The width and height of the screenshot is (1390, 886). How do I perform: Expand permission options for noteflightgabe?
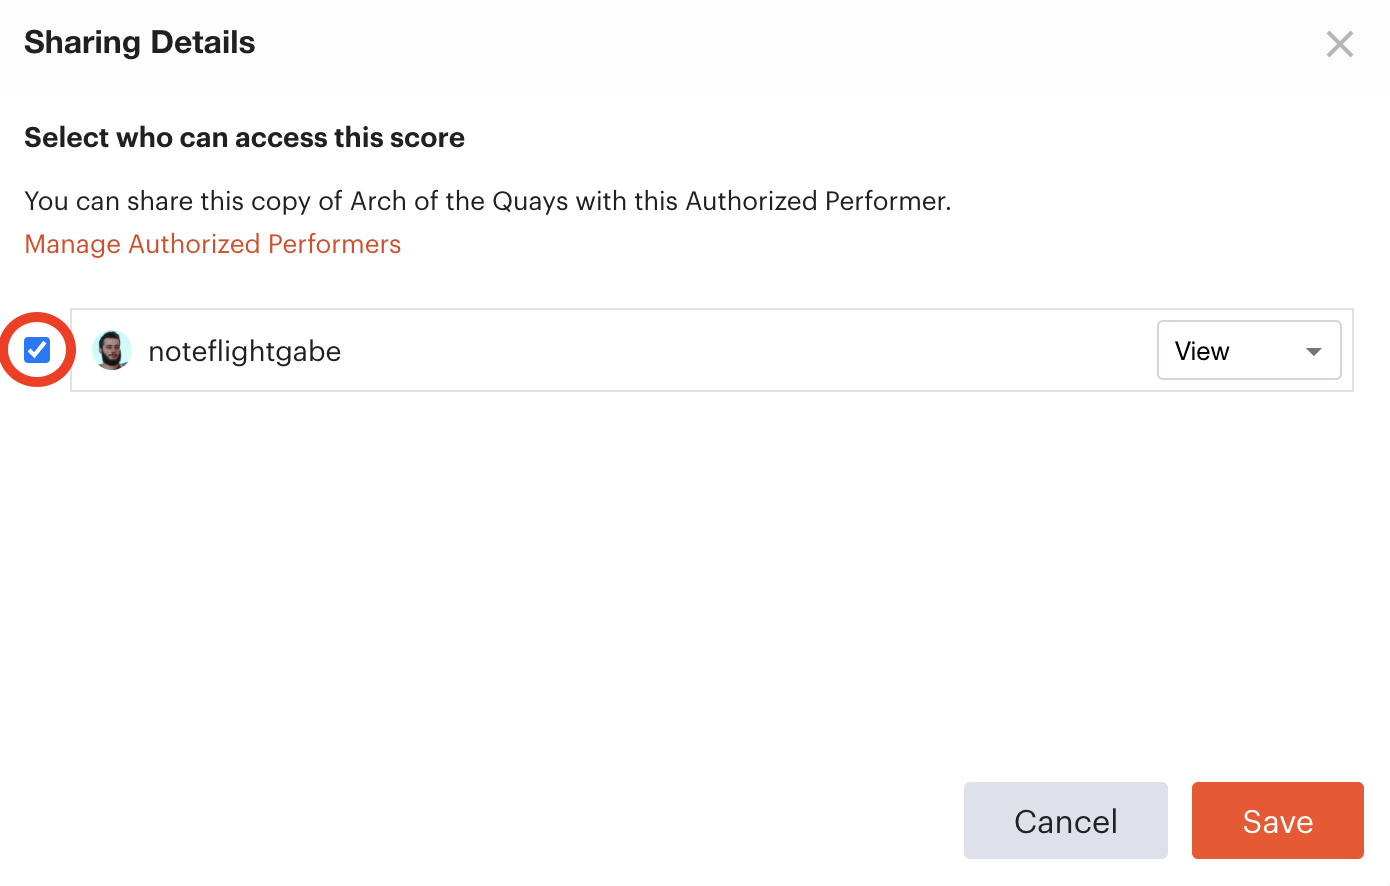pyautogui.click(x=1249, y=350)
